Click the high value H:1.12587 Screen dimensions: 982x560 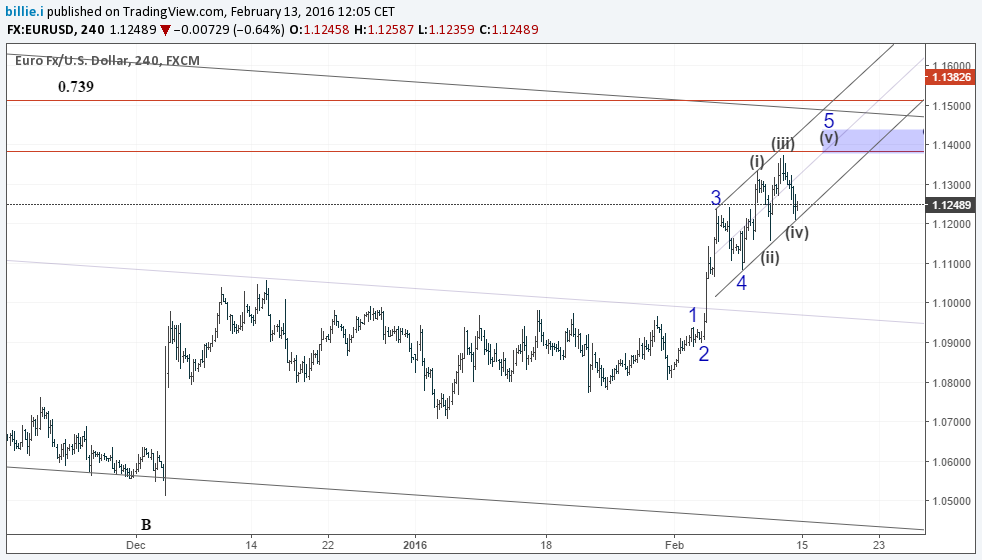[x=383, y=29]
